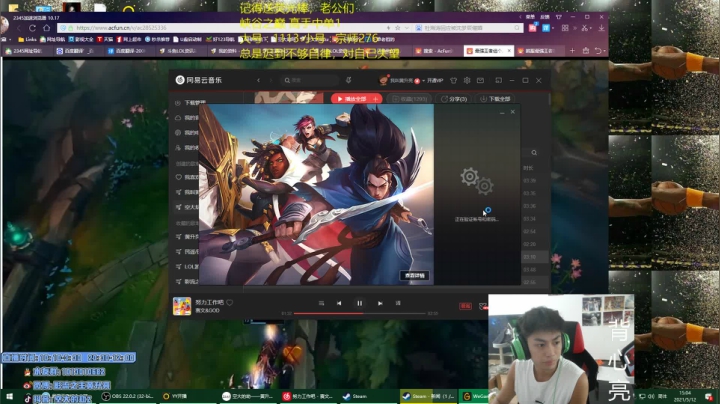Image resolution: width=720 pixels, height=404 pixels.
Task: Add playlist to queue with plus icon
Action: 377,99
